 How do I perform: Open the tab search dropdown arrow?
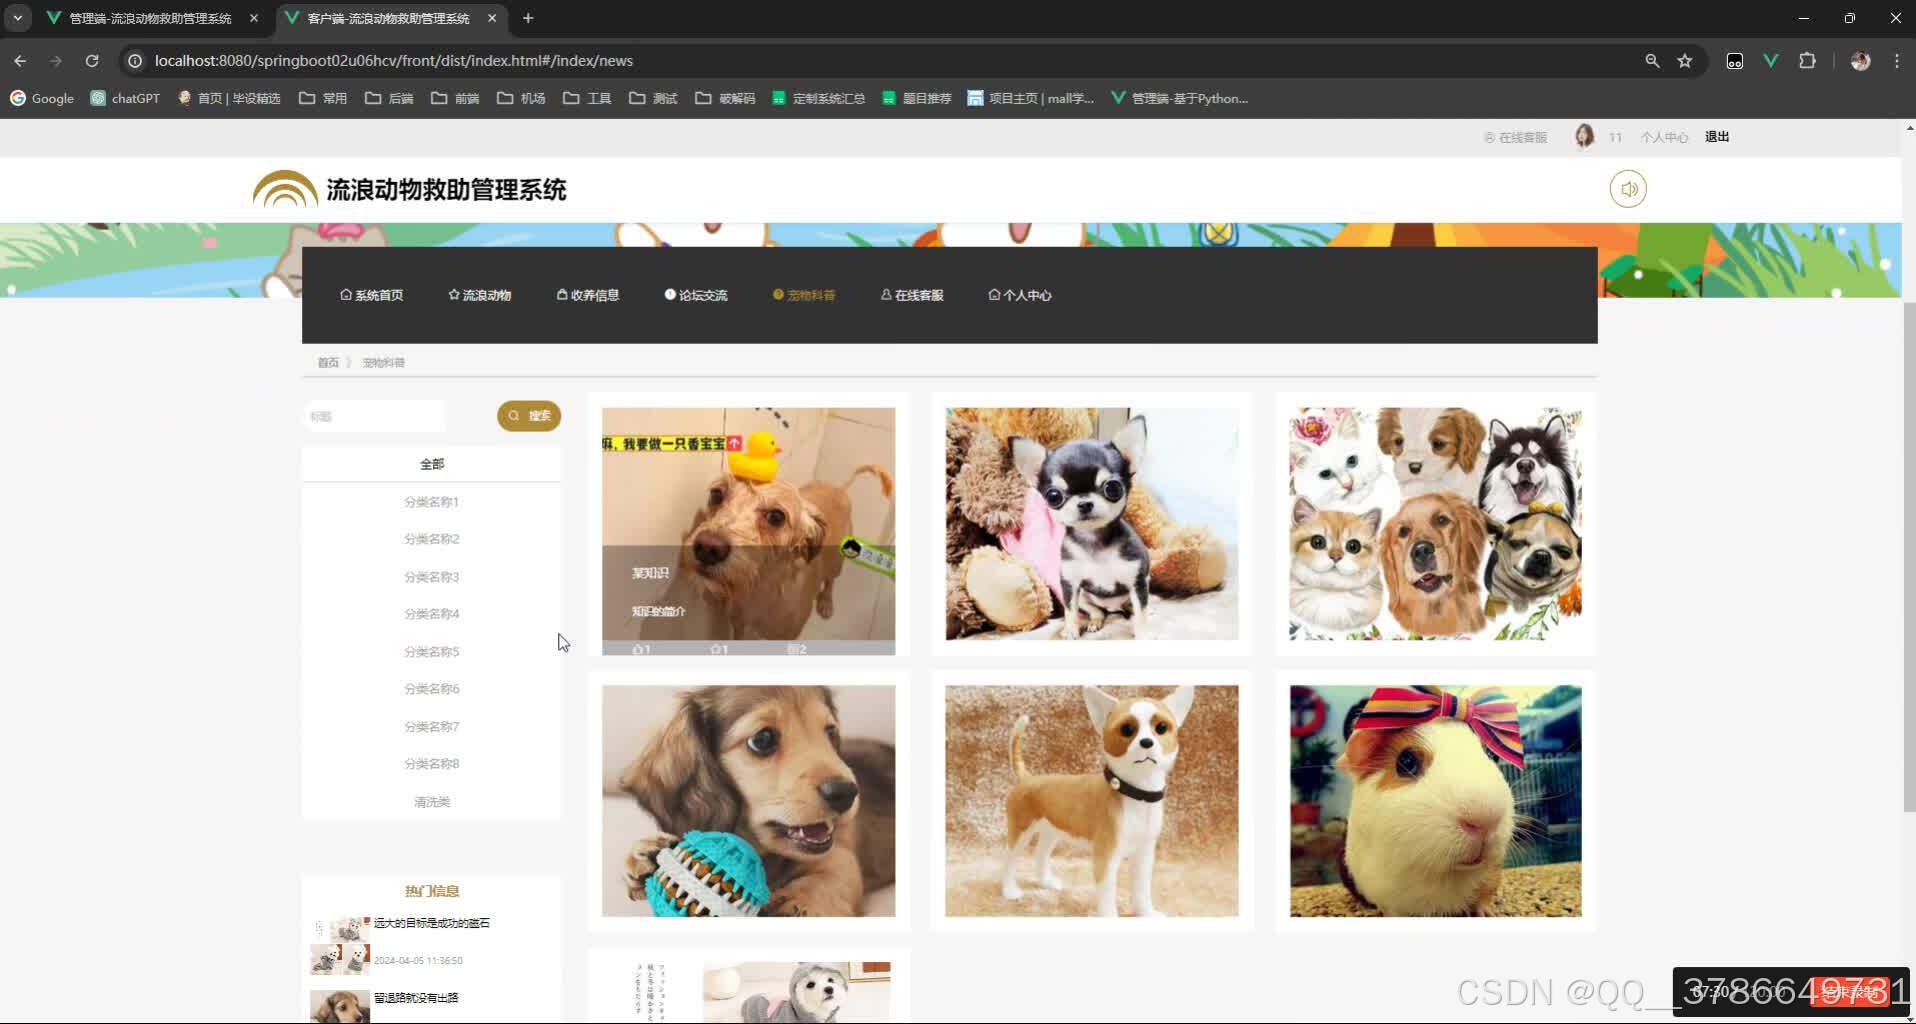pyautogui.click(x=18, y=18)
